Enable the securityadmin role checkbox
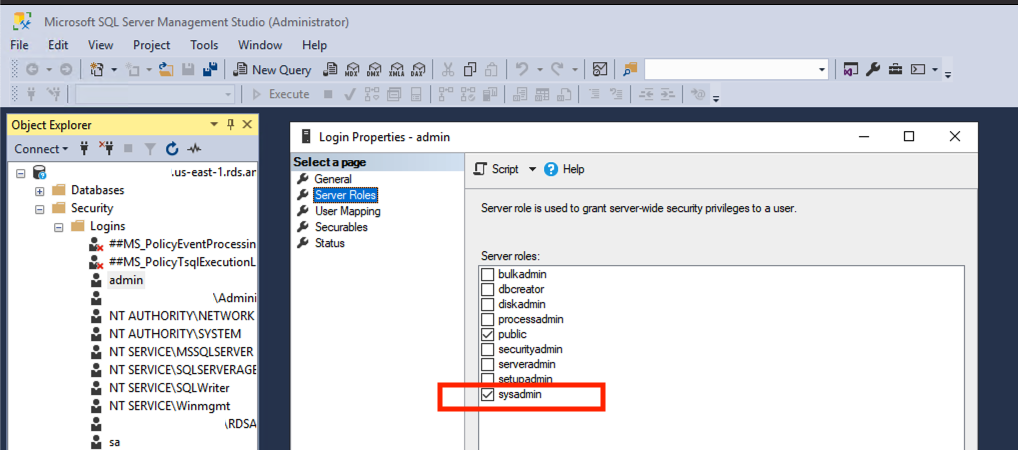 click(x=488, y=349)
